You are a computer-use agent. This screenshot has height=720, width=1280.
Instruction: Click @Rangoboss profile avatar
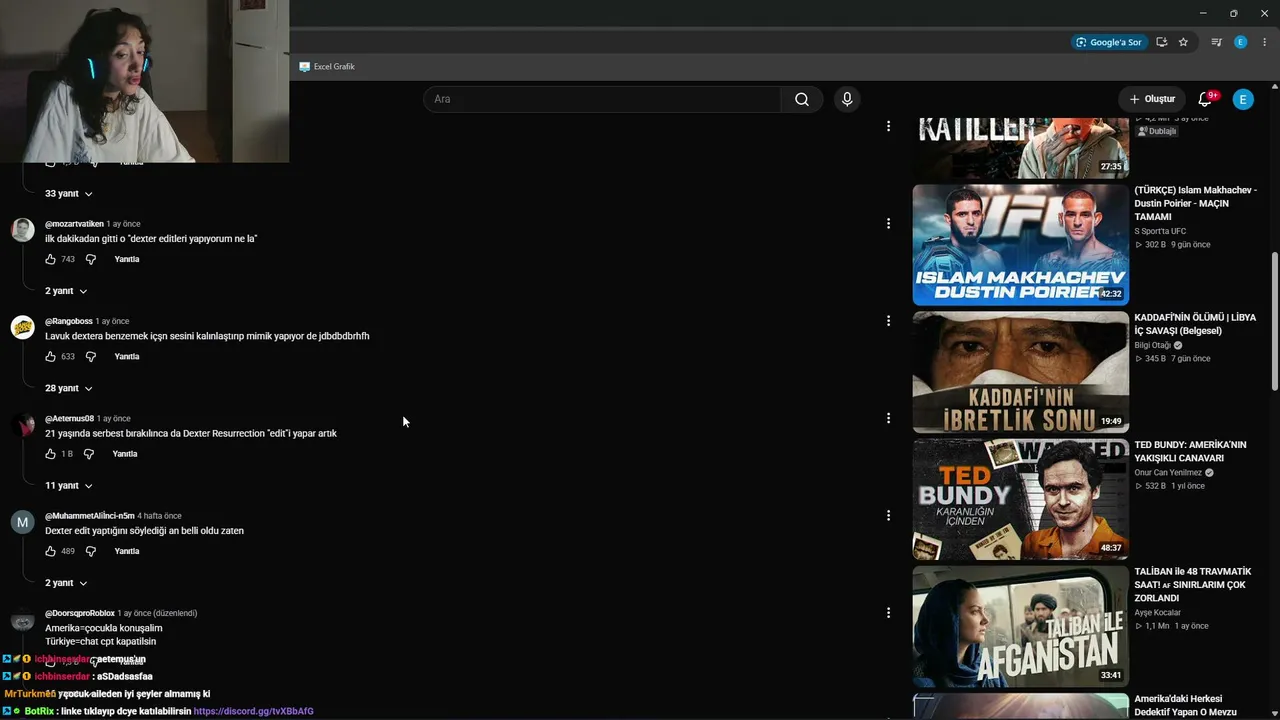(x=22, y=327)
